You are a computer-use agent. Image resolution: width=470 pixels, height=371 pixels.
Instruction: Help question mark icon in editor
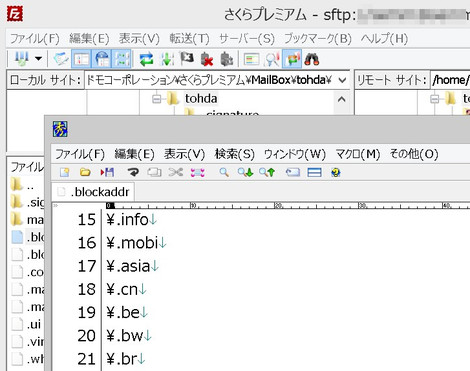click(336, 172)
